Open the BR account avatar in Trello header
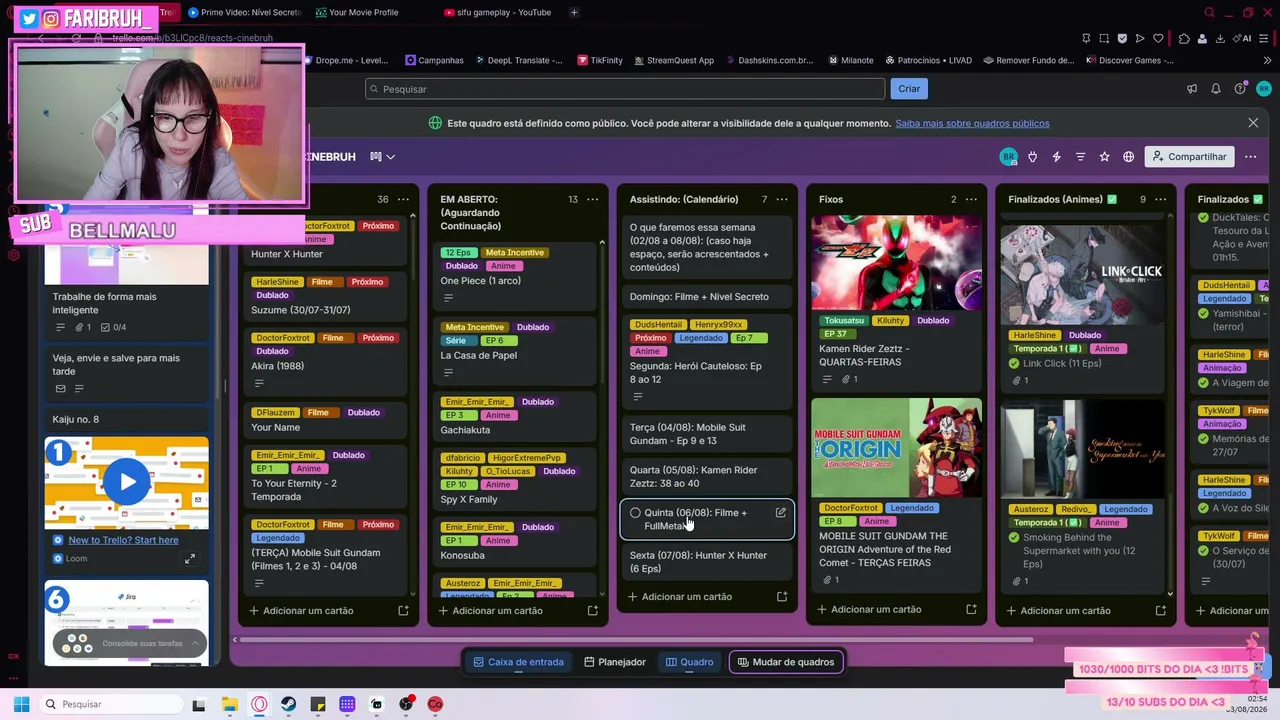 1264,89
